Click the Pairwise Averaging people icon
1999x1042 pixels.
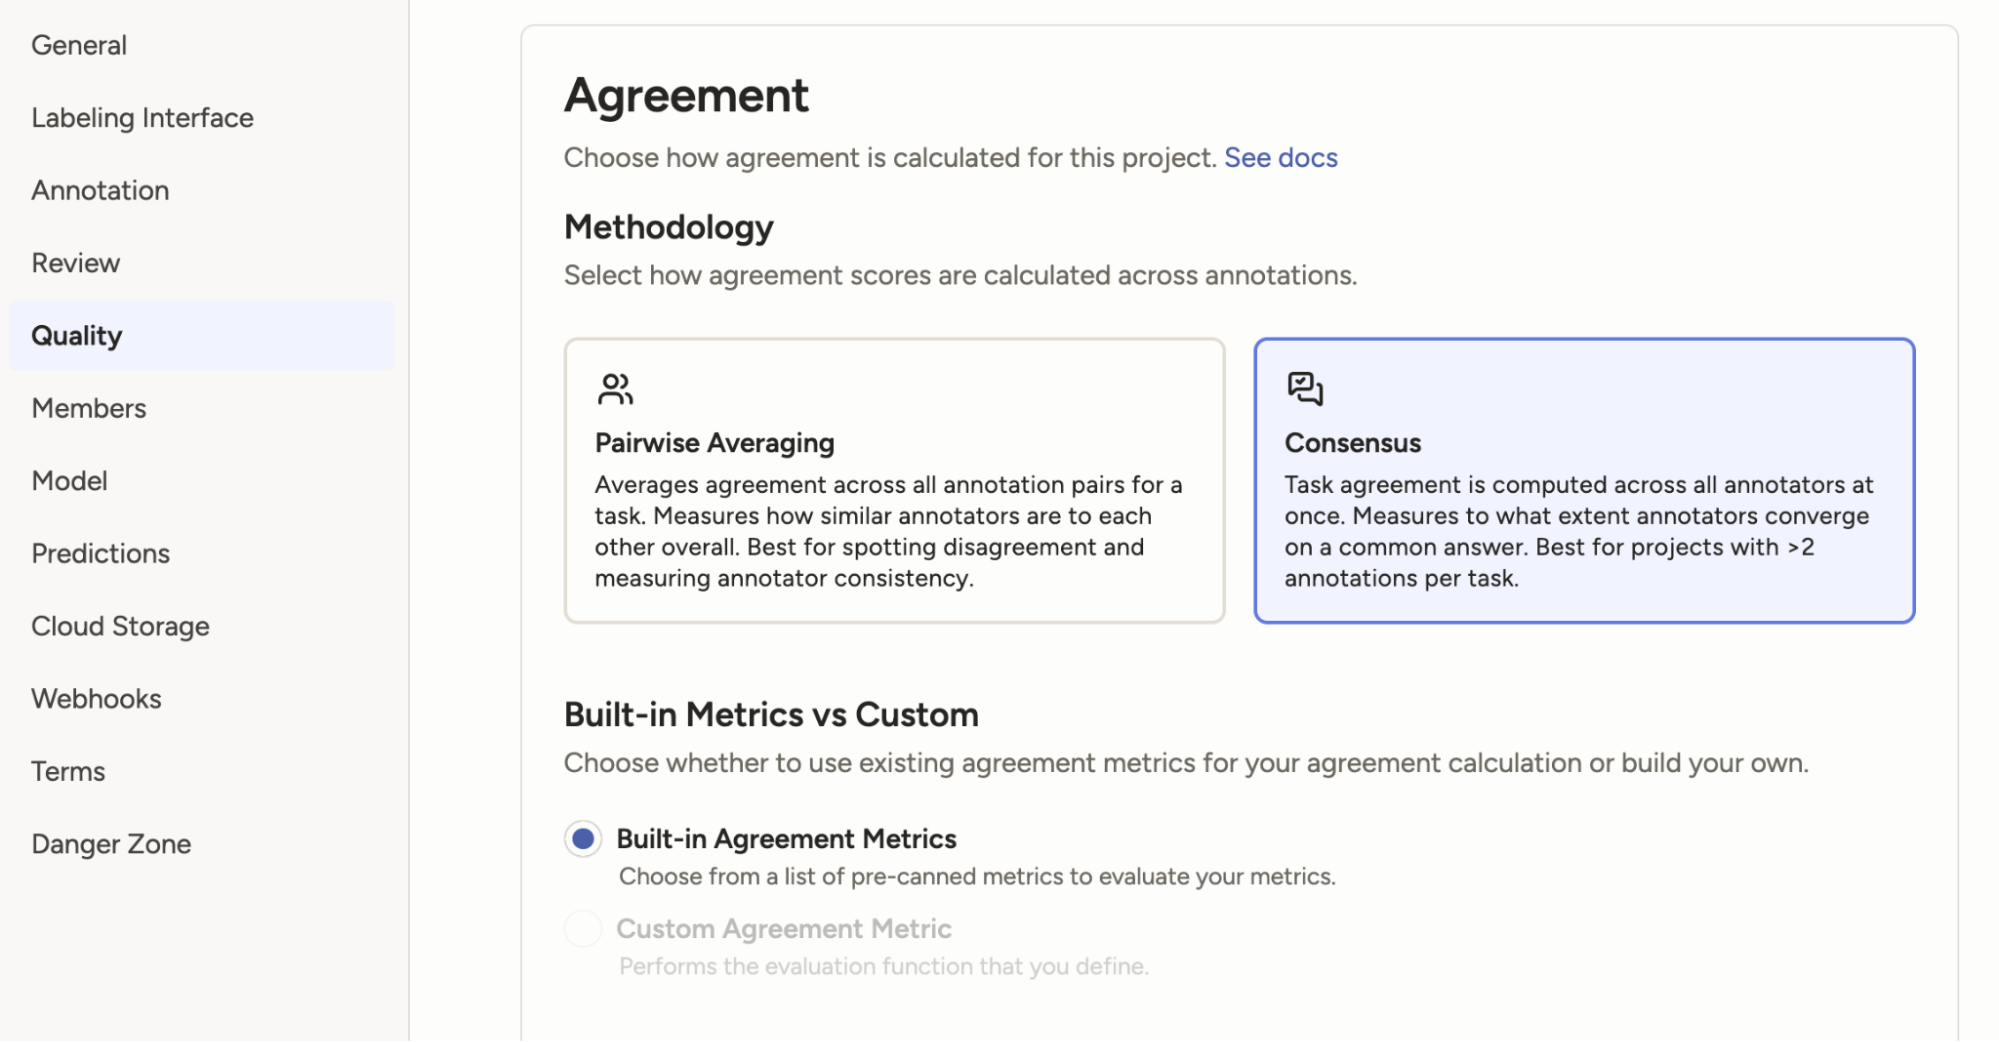(615, 389)
